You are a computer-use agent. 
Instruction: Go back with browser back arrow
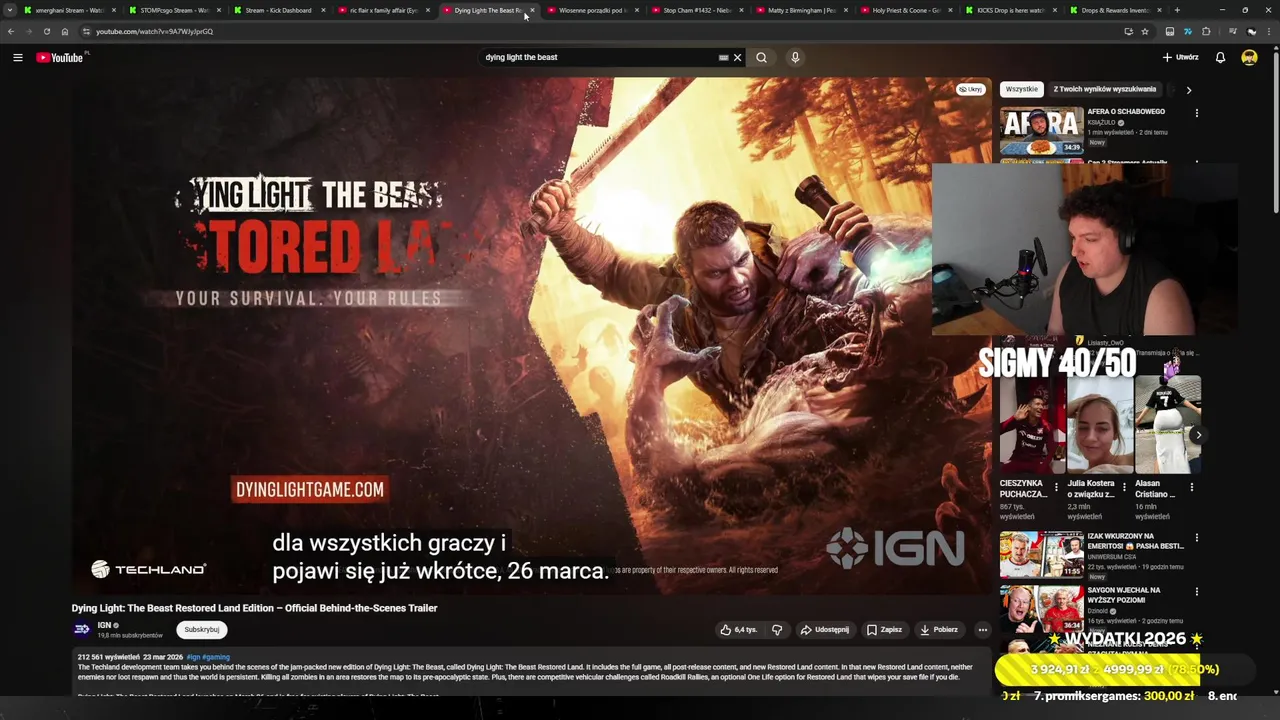(11, 31)
